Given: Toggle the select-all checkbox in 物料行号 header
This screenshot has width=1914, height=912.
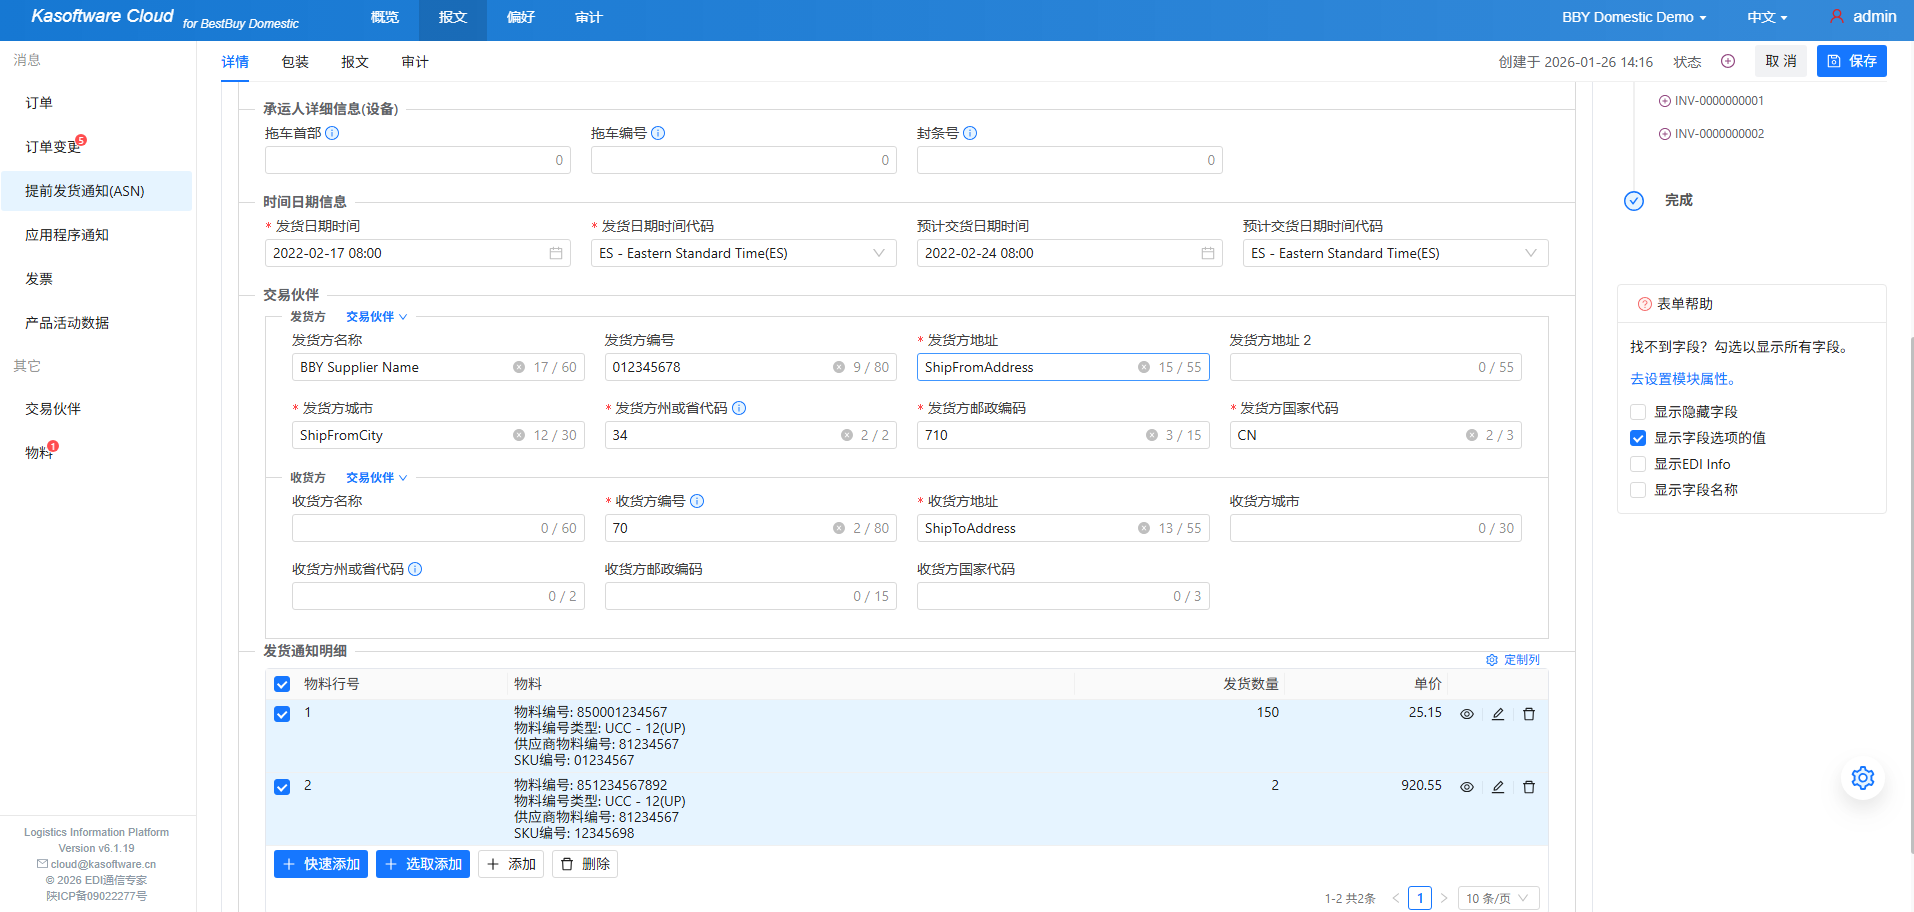Looking at the screenshot, I should click(x=282, y=684).
